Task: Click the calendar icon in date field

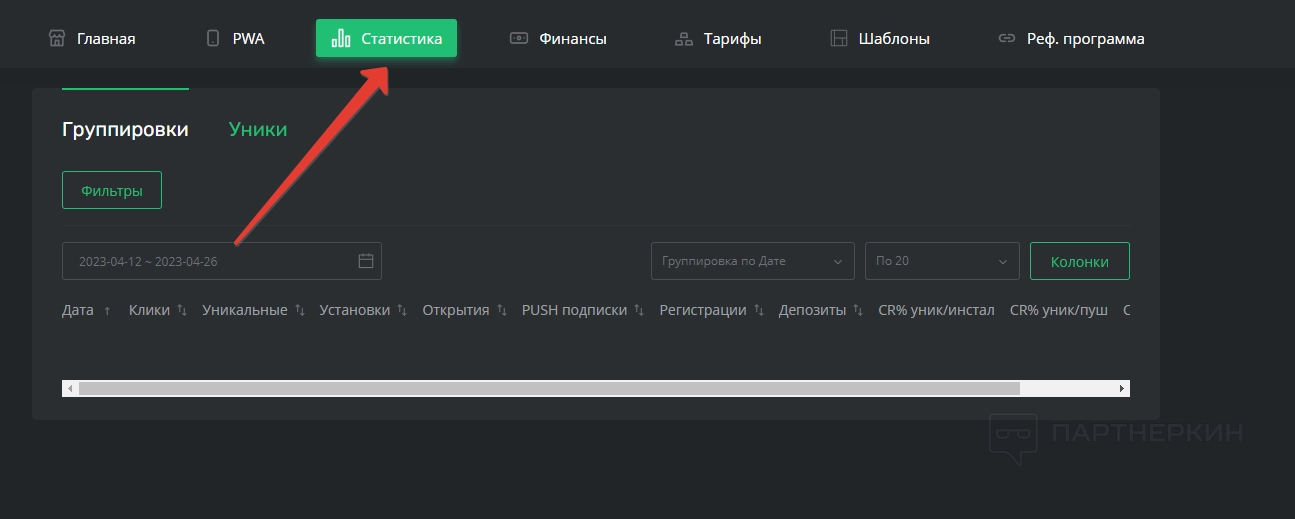Action: [366, 261]
